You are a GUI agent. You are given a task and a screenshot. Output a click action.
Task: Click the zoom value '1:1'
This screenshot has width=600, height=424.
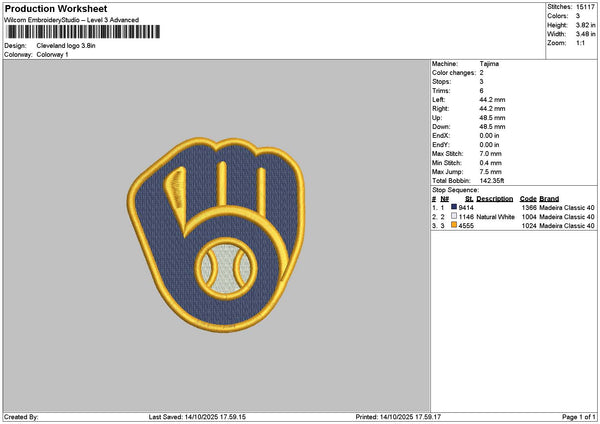click(580, 43)
